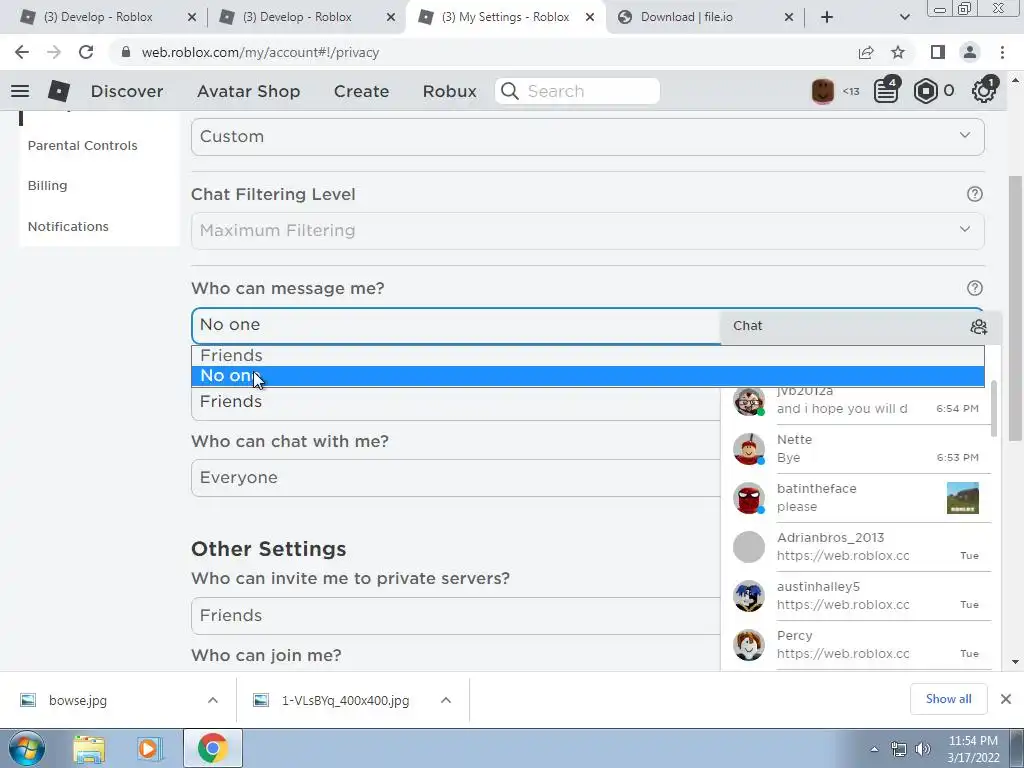Click the search magnifier icon
Image resolution: width=1024 pixels, height=768 pixels.
tap(510, 91)
